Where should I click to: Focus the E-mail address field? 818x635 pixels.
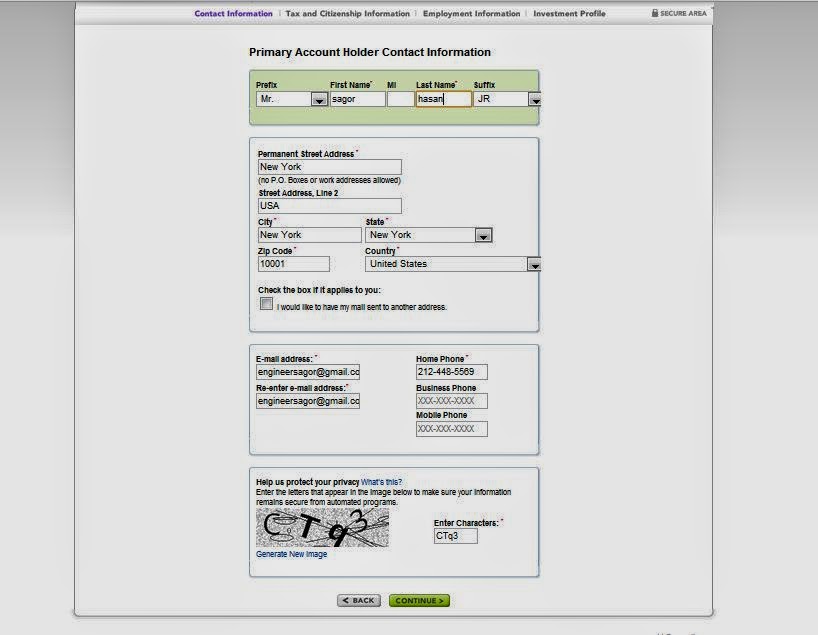tap(308, 372)
